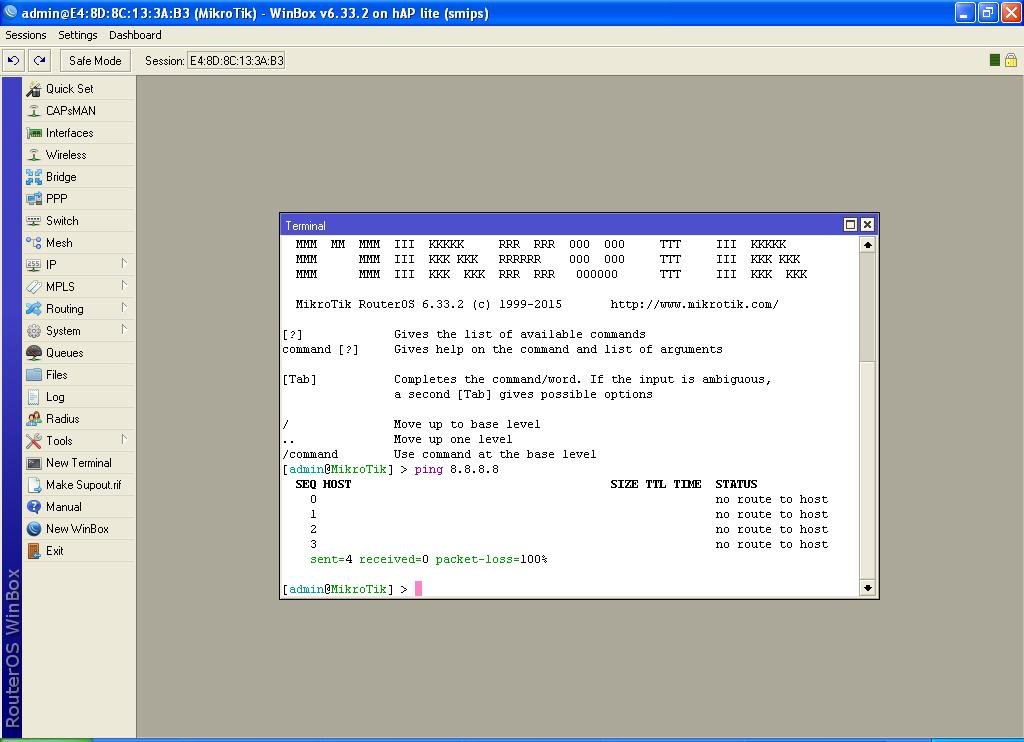The width and height of the screenshot is (1024, 742).
Task: Open the Sessions menu
Action: (x=26, y=35)
